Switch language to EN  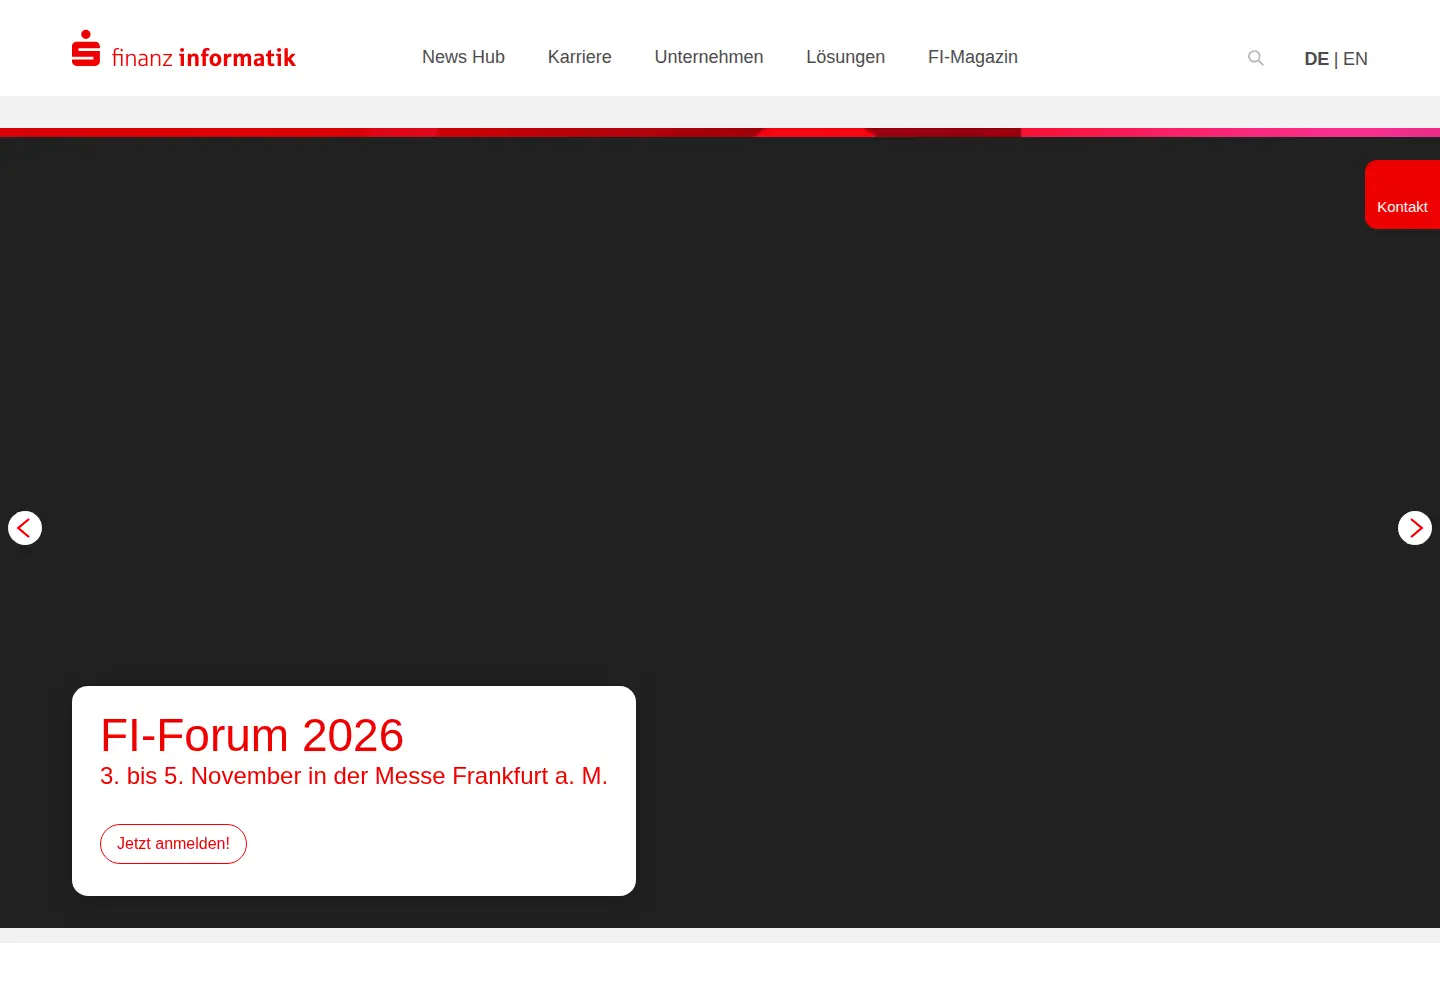click(1355, 59)
